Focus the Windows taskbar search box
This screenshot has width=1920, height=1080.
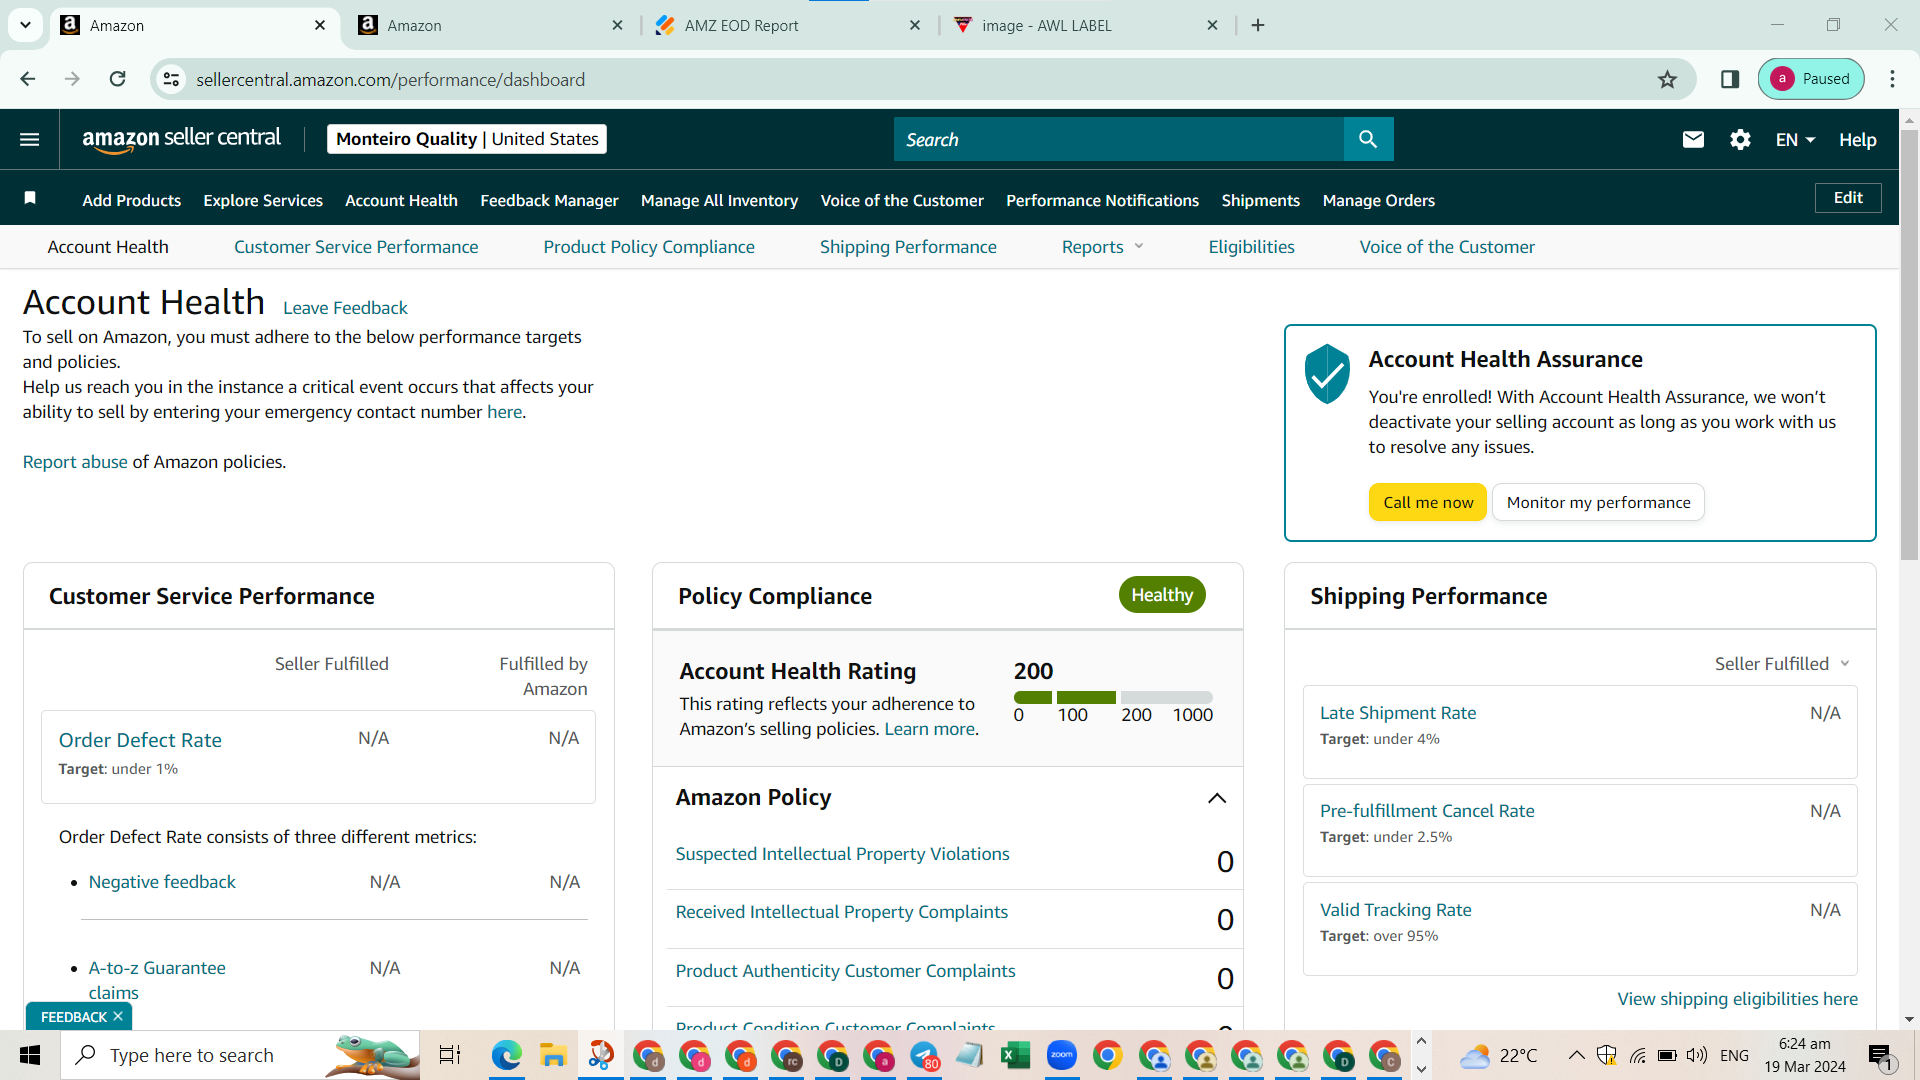coord(240,1055)
